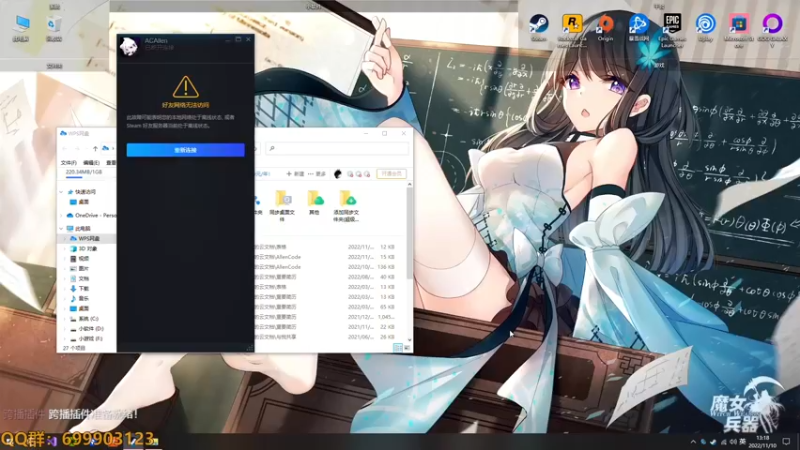Image resolution: width=800 pixels, height=450 pixels.
Task: Click the search box in WPS explorer
Action: [x=337, y=148]
